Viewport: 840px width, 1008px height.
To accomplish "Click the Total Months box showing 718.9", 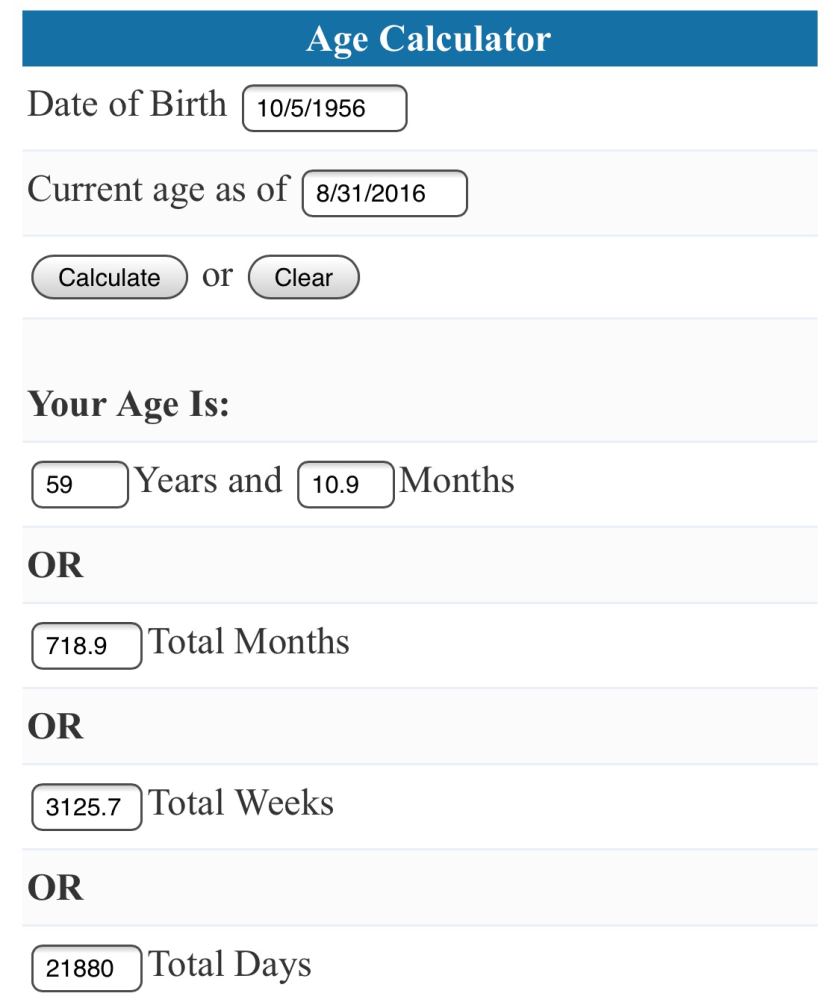I will pos(86,646).
